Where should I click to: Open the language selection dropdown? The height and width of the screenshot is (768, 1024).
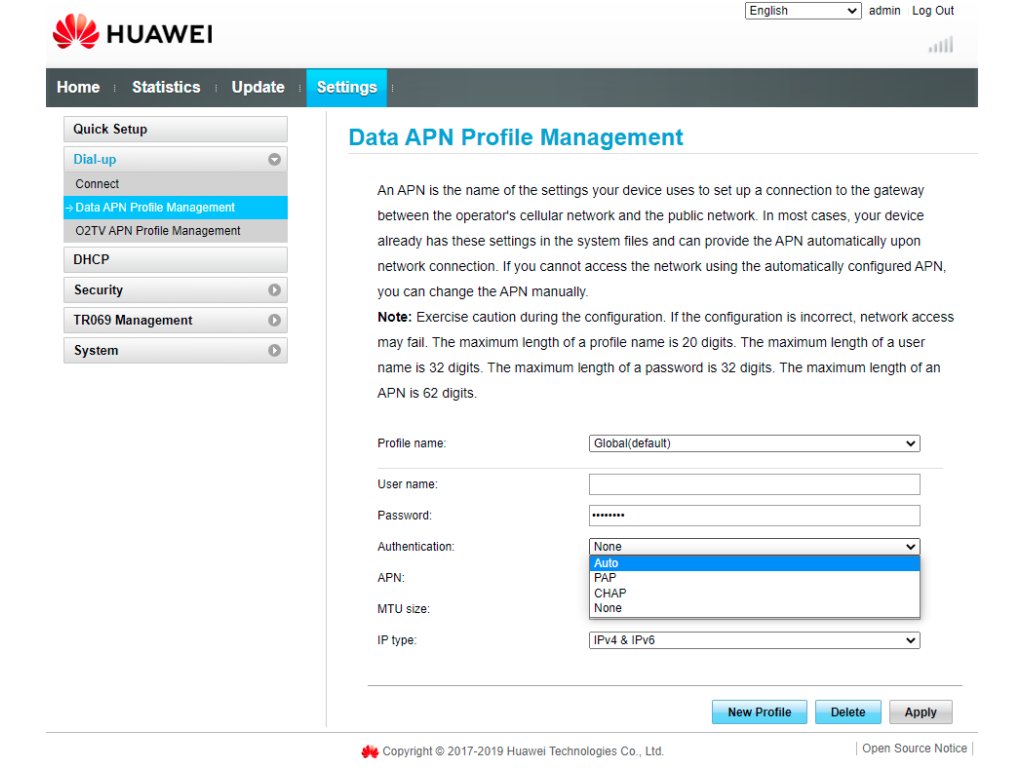pos(803,11)
